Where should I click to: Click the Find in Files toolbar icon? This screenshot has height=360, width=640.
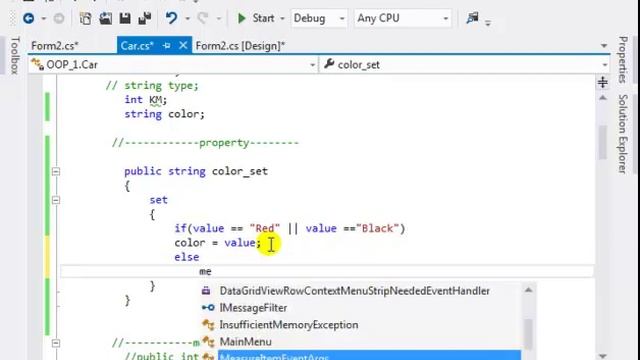473,18
